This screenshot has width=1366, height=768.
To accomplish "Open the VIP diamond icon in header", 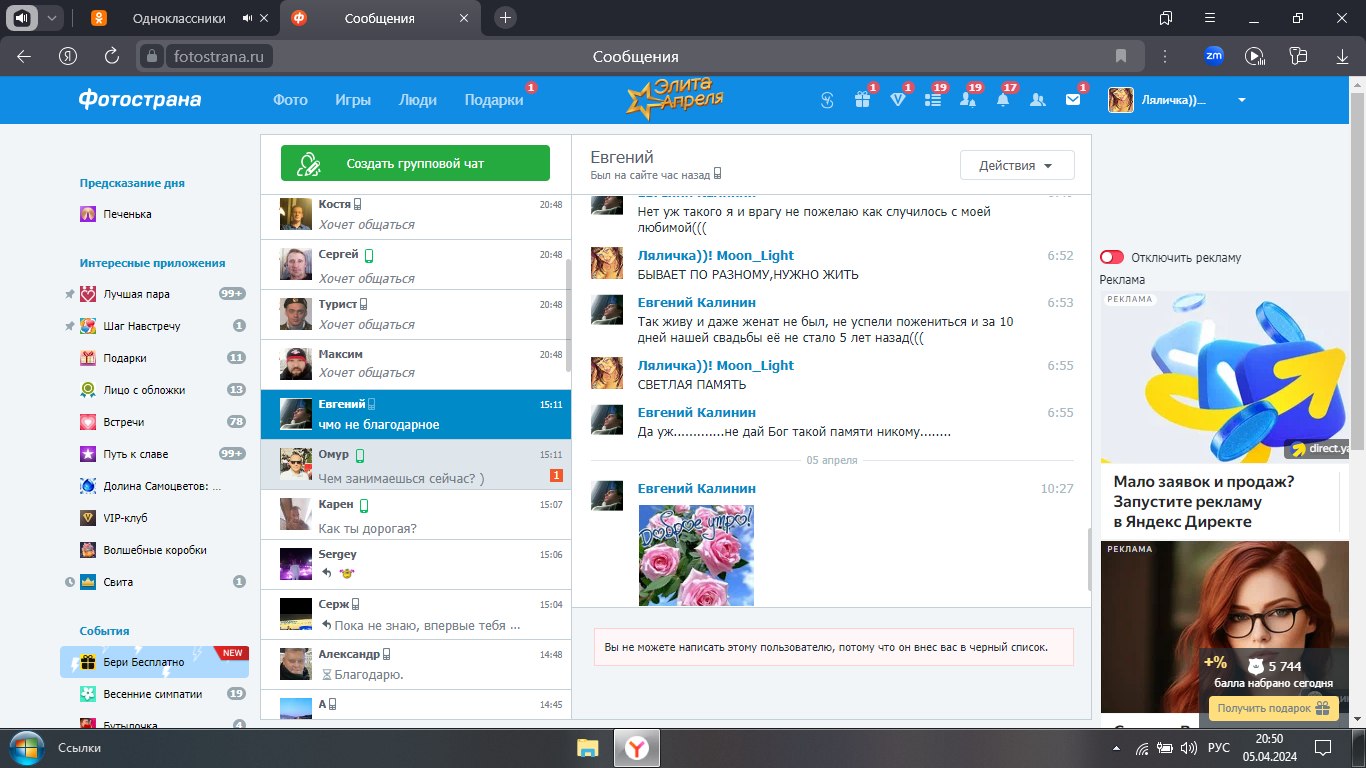I will (x=897, y=99).
